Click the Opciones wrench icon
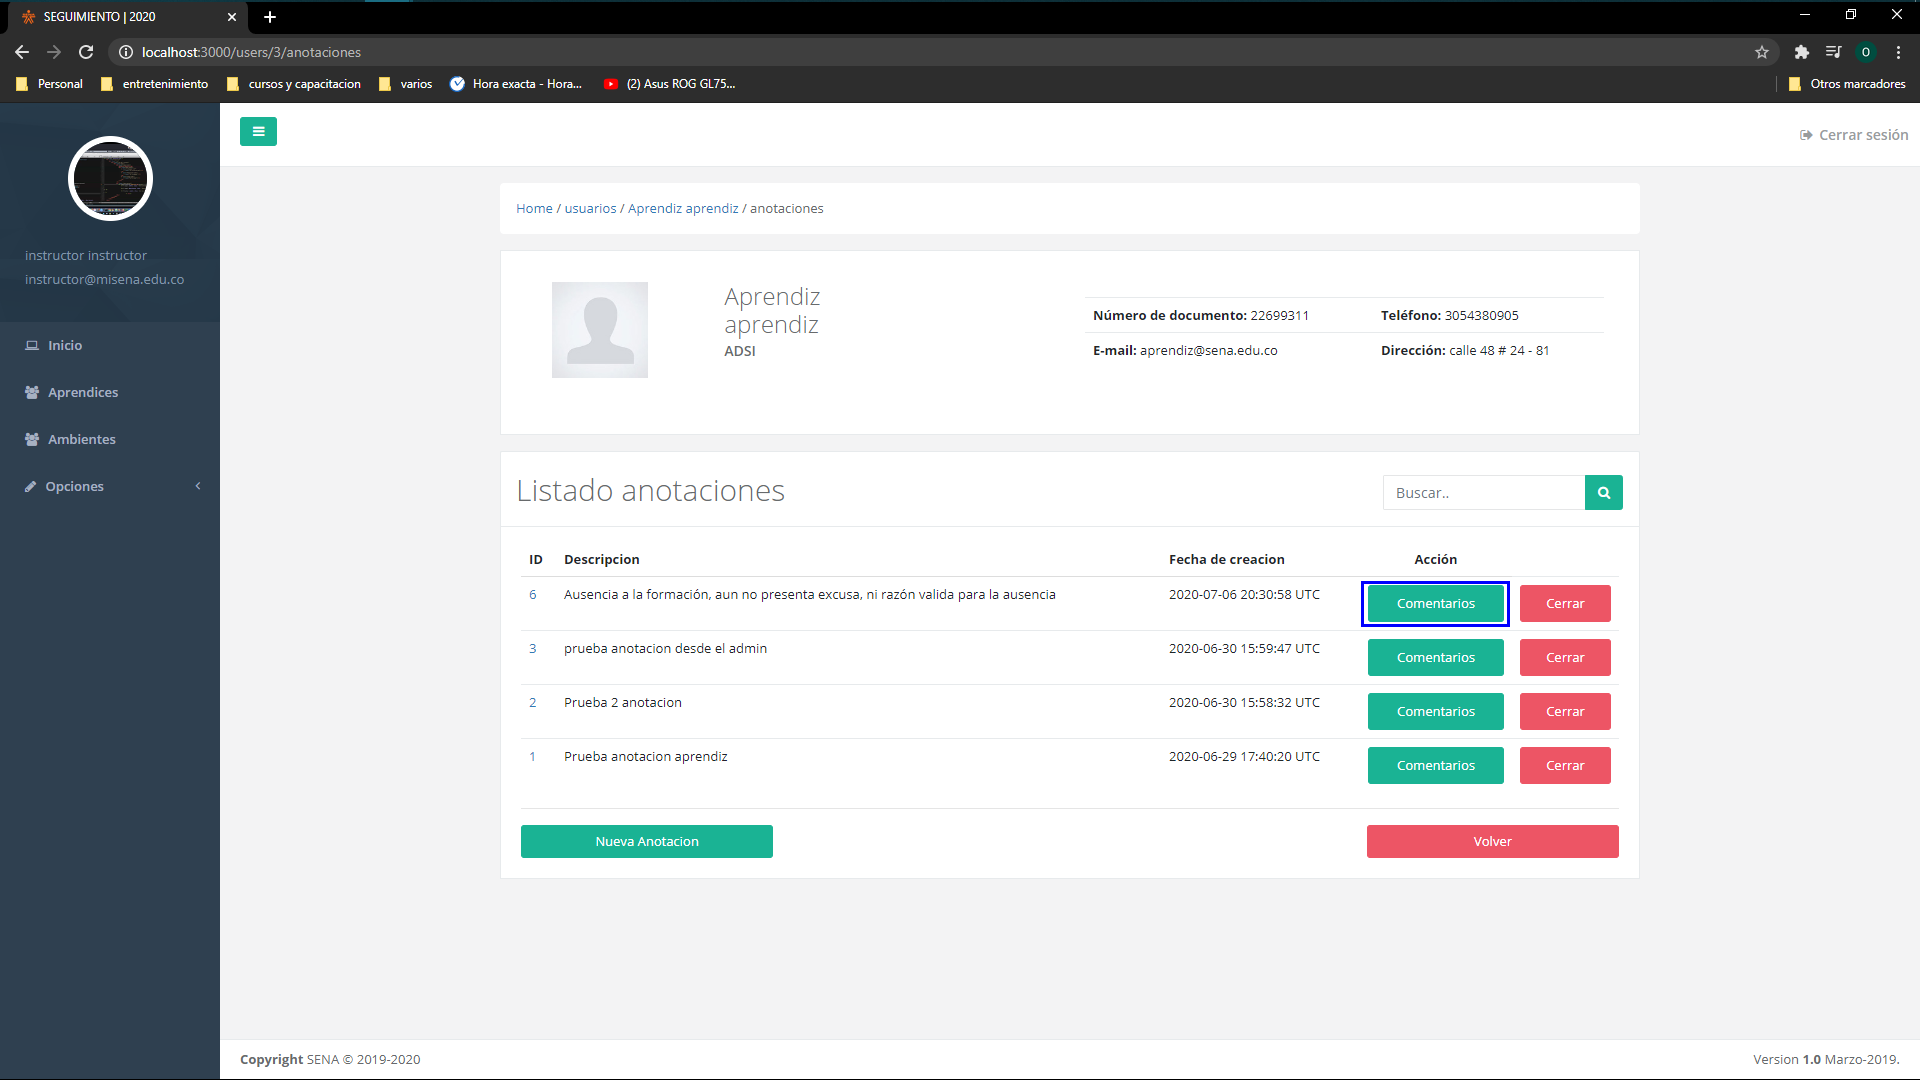1920x1080 pixels. click(x=30, y=486)
